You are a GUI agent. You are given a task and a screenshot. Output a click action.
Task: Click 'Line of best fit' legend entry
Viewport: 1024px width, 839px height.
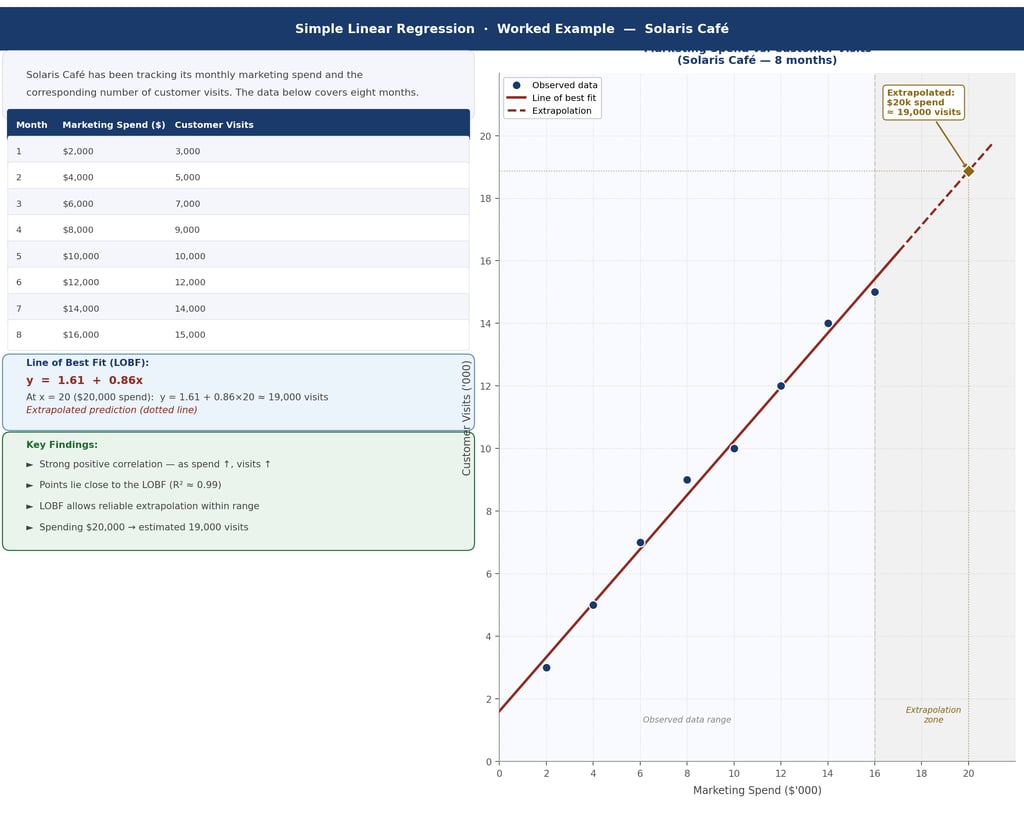[552, 98]
